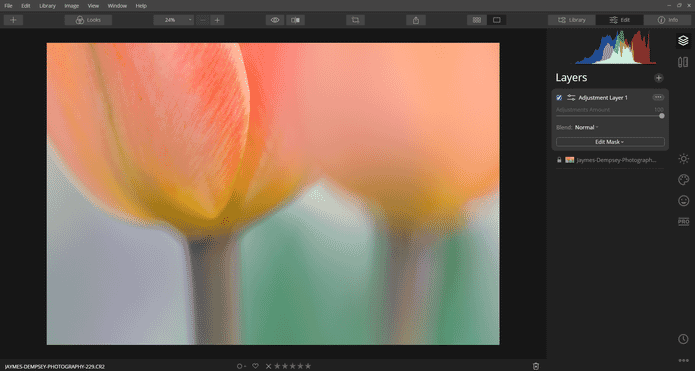Image resolution: width=695 pixels, height=371 pixels.
Task: Open the Edit menu
Action: click(x=26, y=6)
